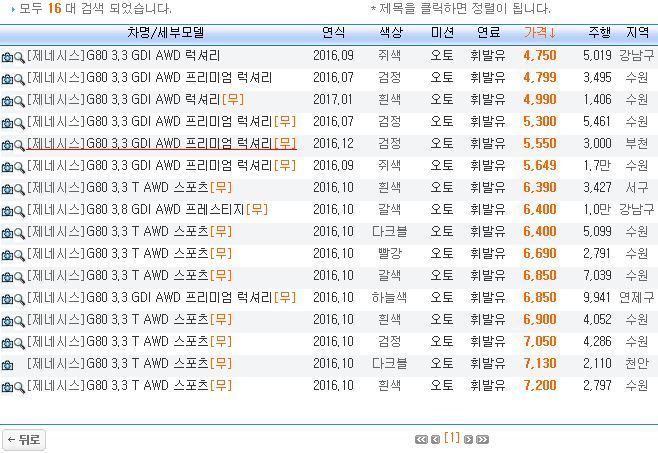The height and width of the screenshot is (453, 658).
Task: Click magnifier icon in the 5,300 price row
Action: pos(19,123)
